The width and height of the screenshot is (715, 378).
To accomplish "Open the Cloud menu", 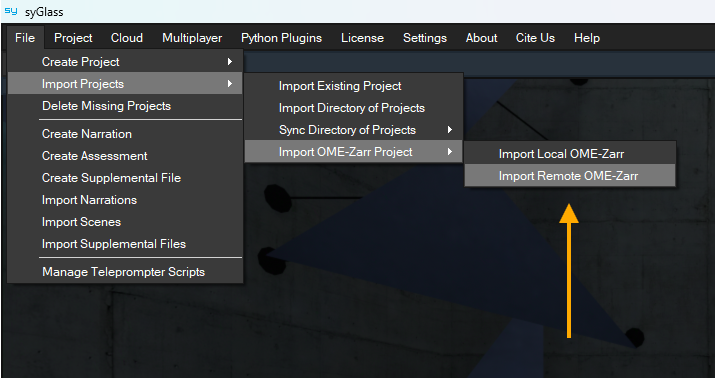I will (127, 38).
